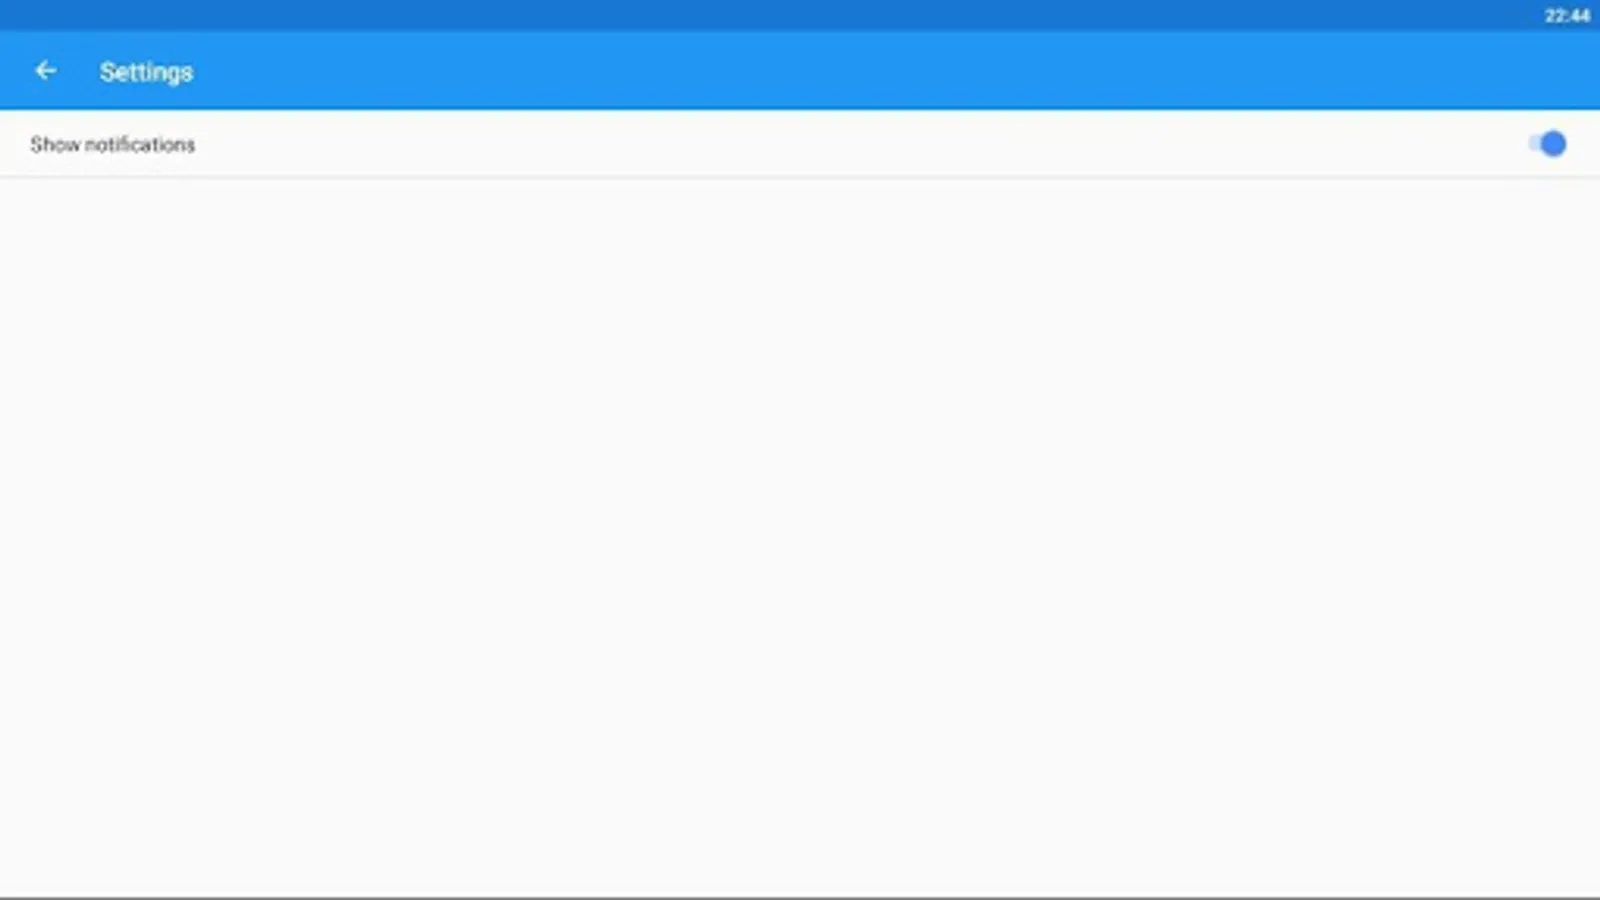
Task: Return to previous screen via header arrow
Action: tap(45, 71)
